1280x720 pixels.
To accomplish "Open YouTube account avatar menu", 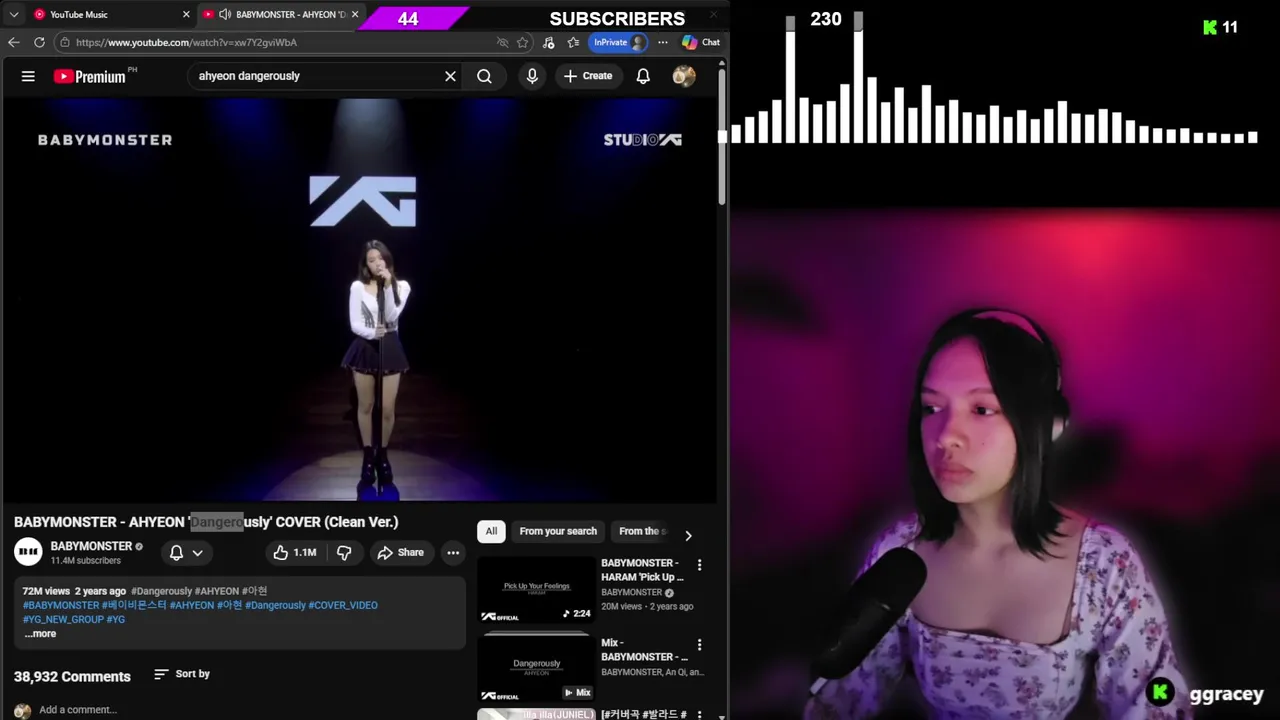I will coord(684,76).
